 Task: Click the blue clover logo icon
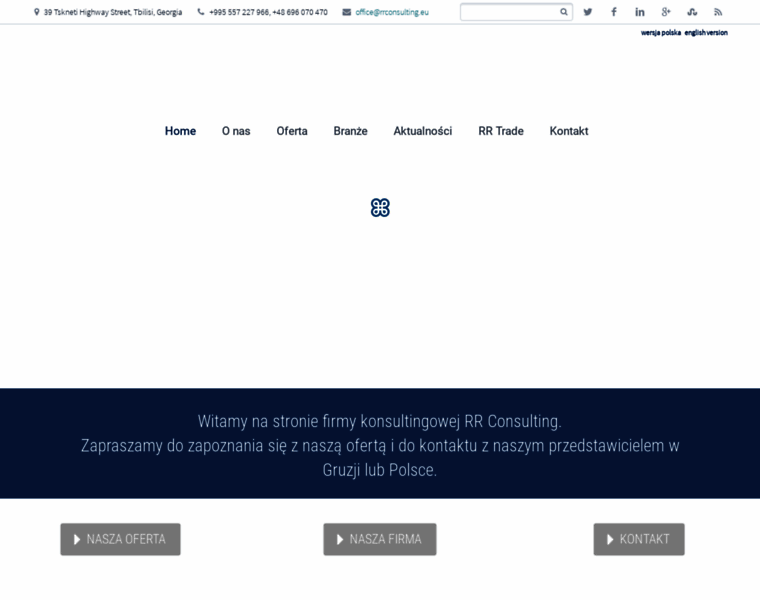tap(380, 207)
